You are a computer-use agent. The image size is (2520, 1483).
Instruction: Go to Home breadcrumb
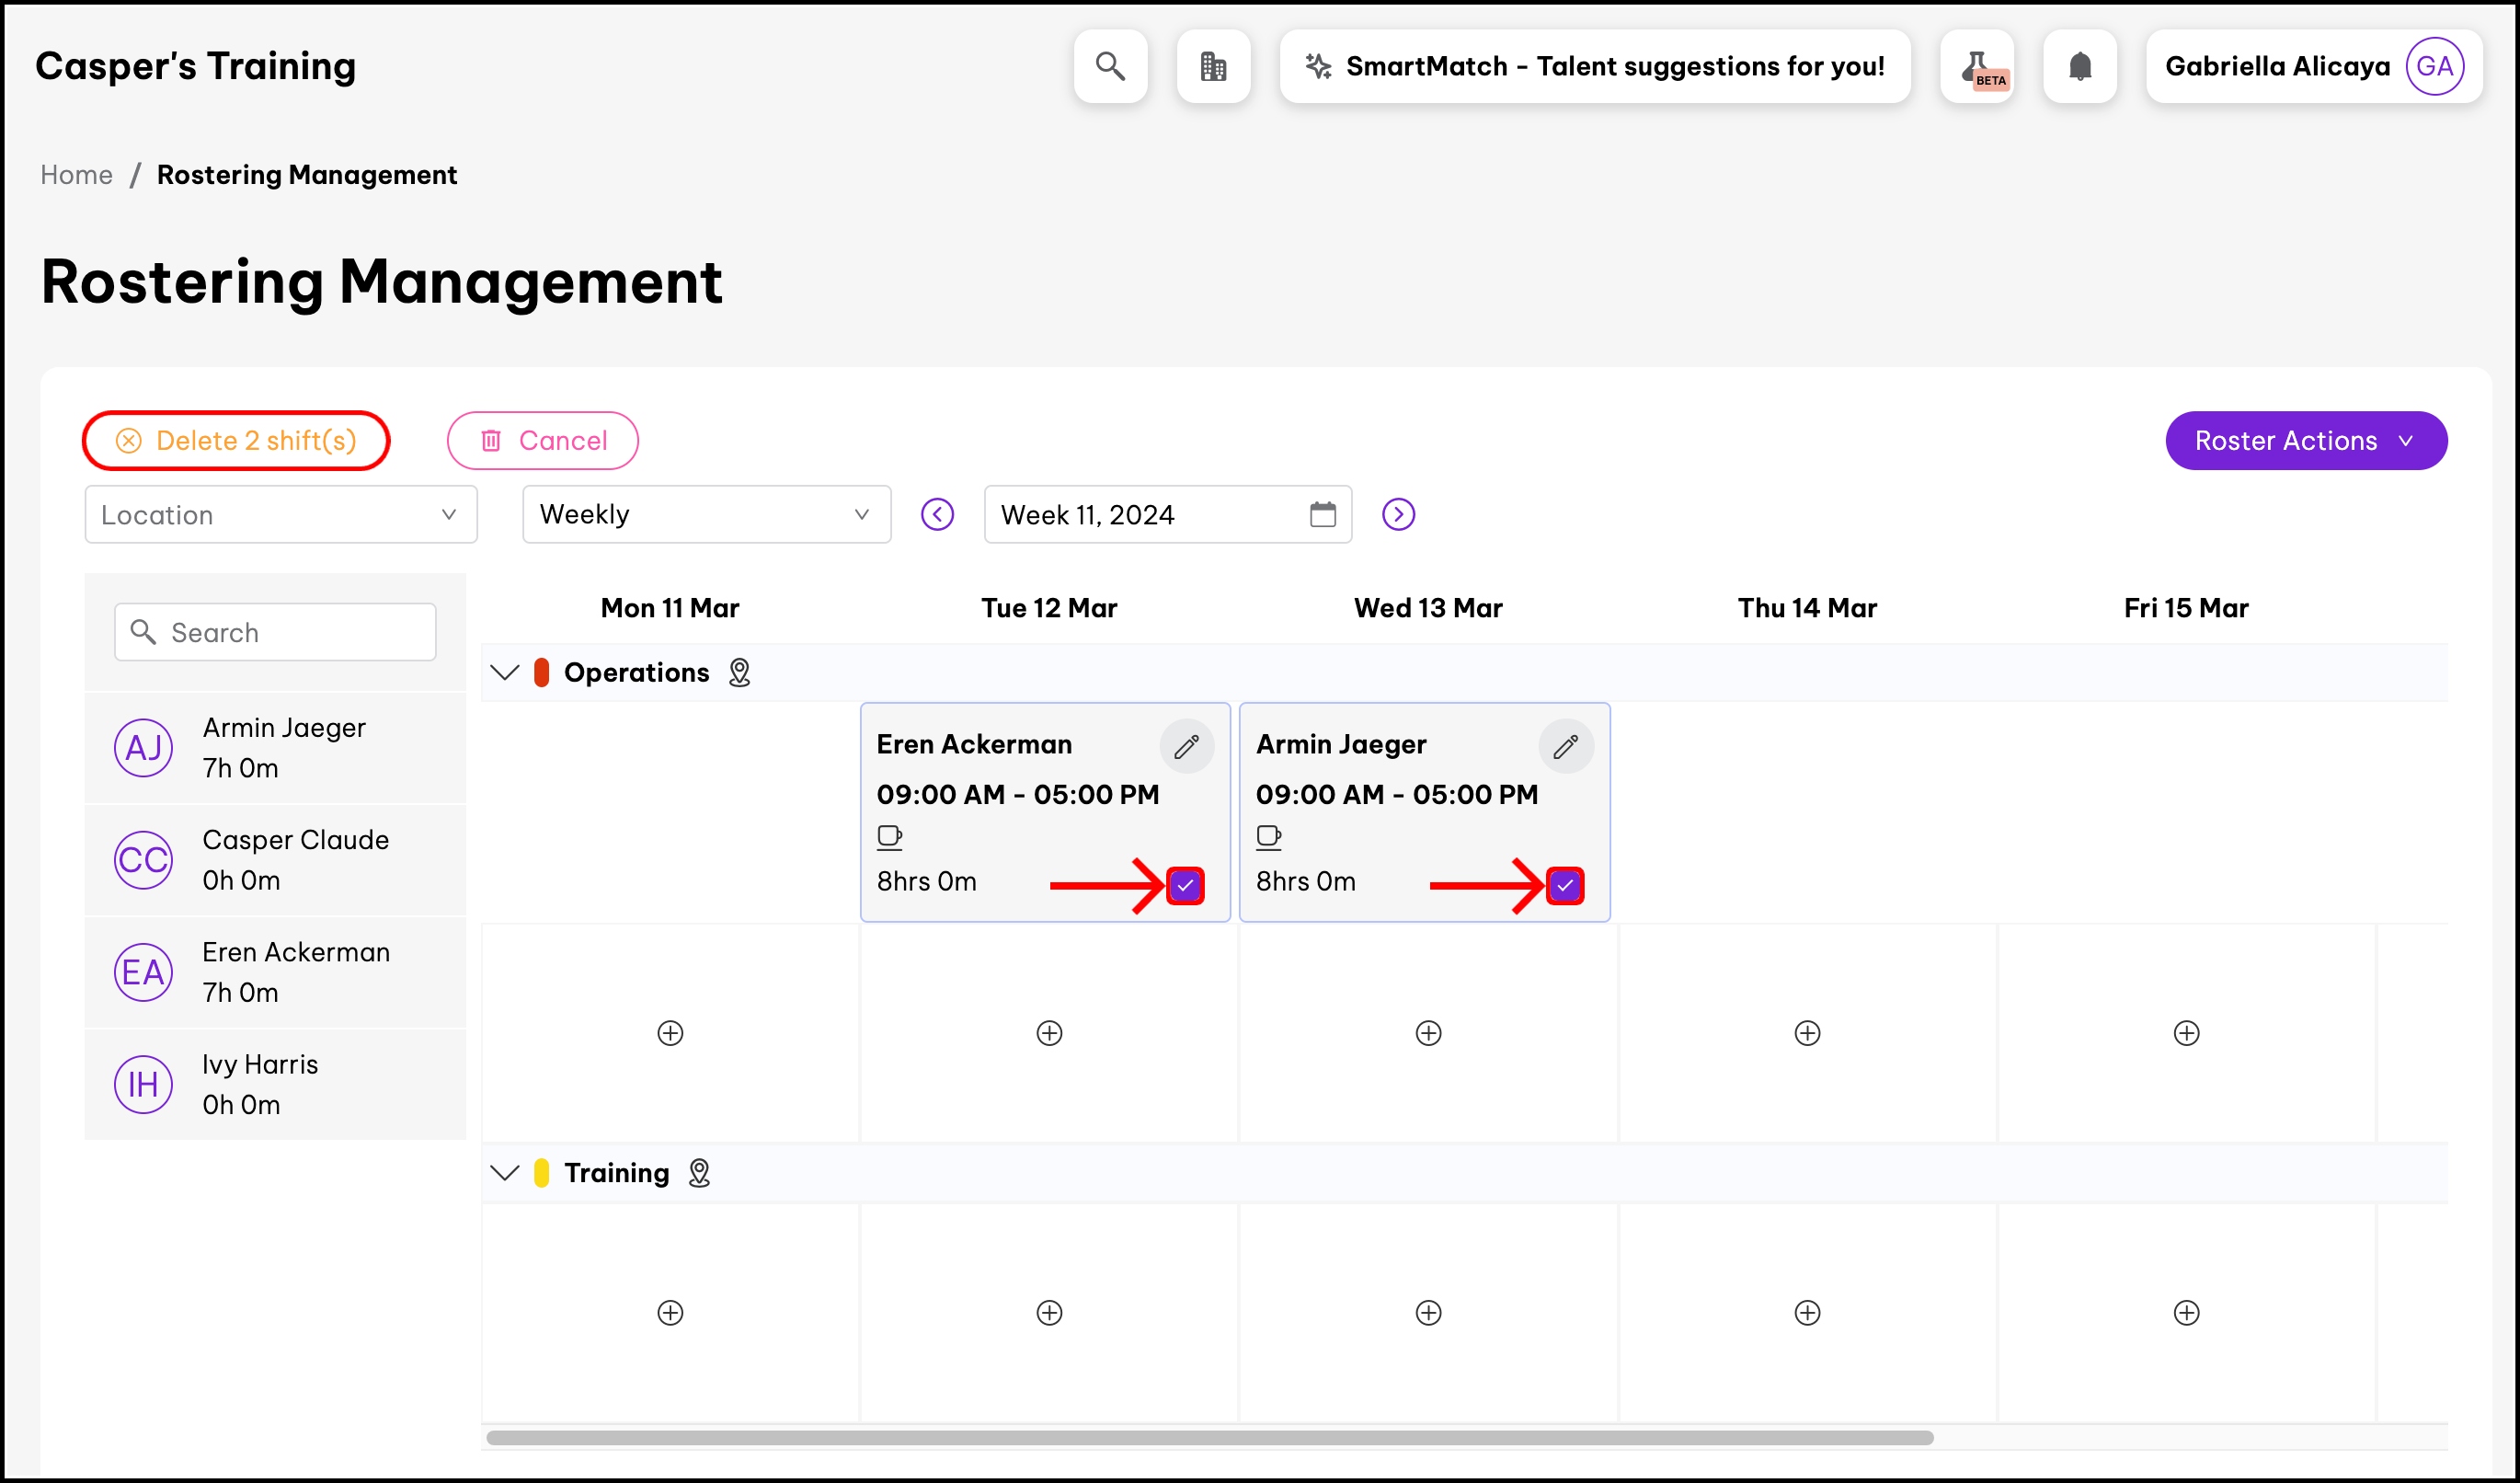76,174
